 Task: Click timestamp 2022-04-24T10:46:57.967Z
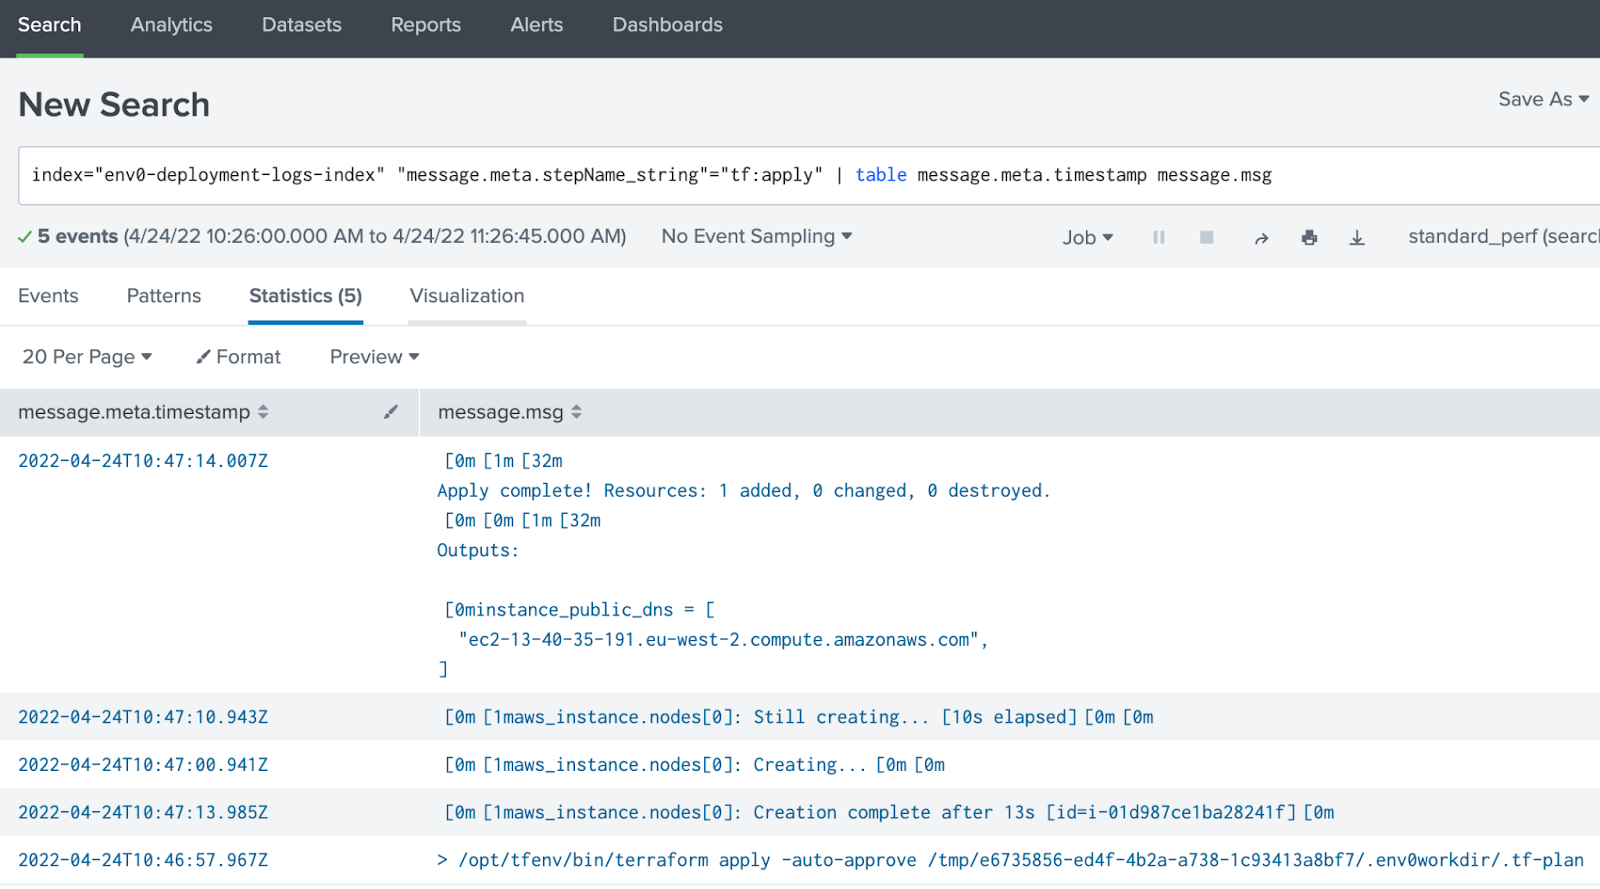(x=143, y=860)
